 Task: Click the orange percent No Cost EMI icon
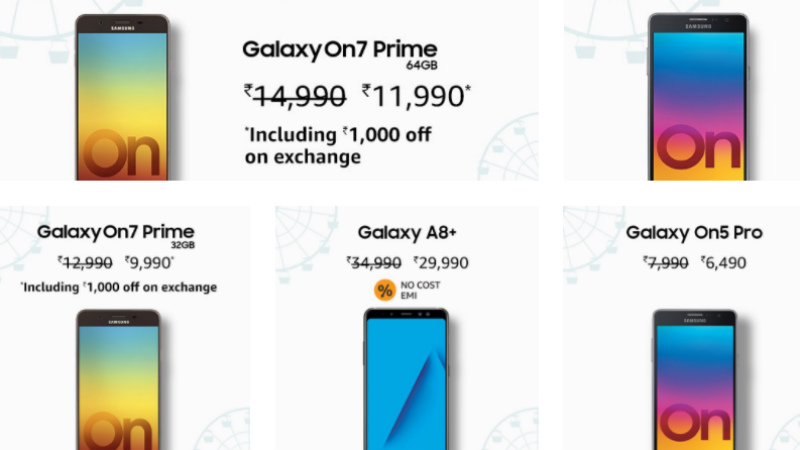pyautogui.click(x=385, y=290)
